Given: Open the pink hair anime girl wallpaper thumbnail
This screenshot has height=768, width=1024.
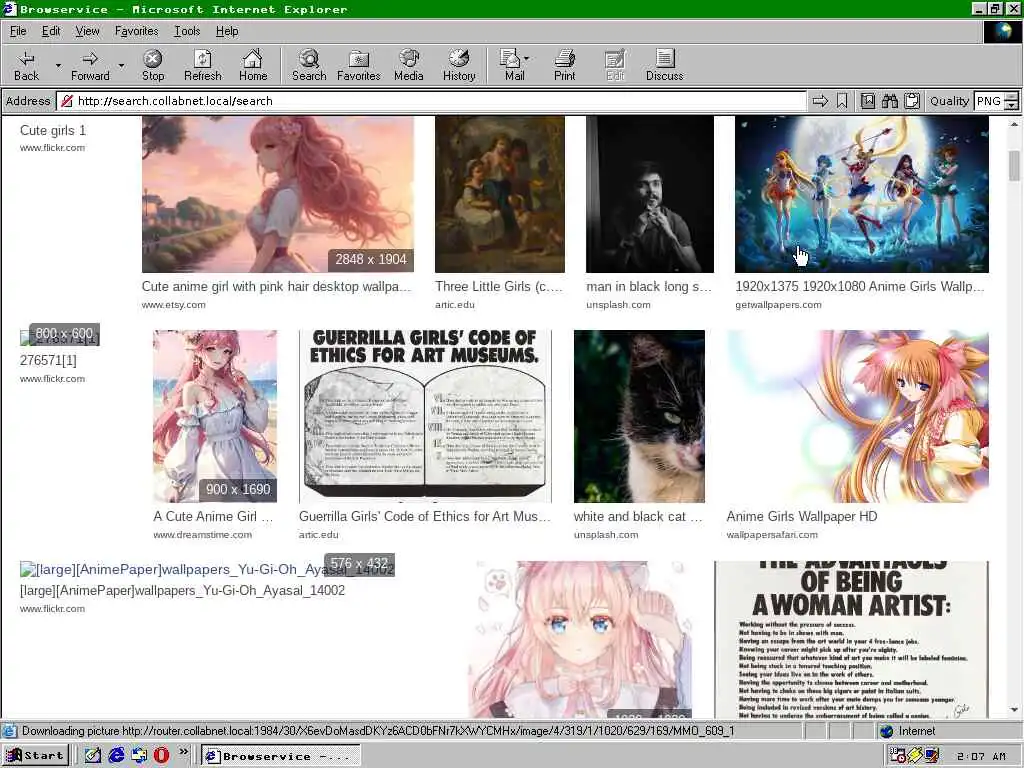Looking at the screenshot, I should (278, 194).
